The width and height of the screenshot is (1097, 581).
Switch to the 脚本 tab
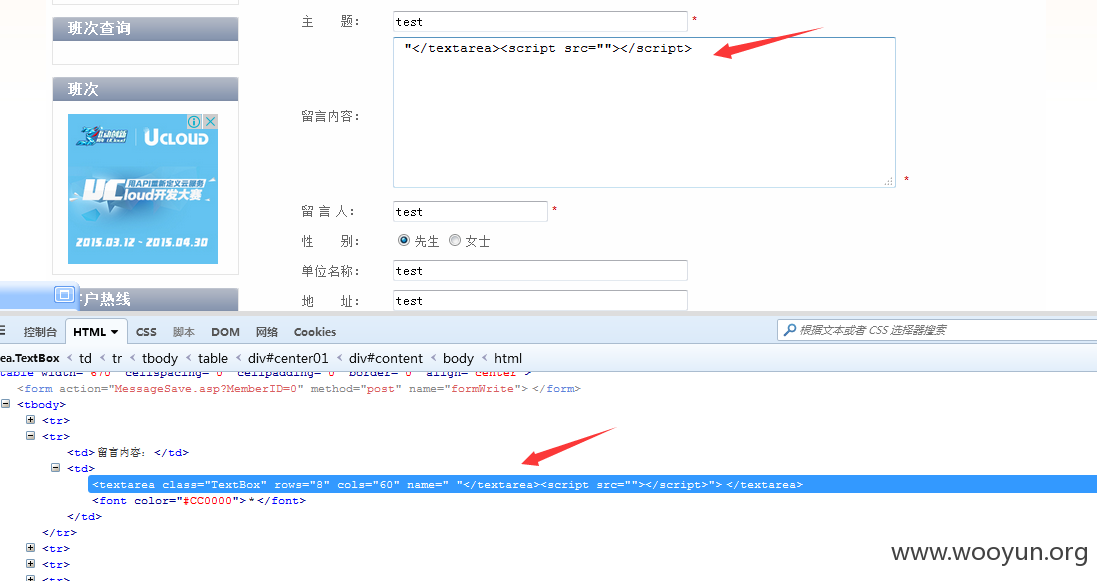[x=183, y=332]
